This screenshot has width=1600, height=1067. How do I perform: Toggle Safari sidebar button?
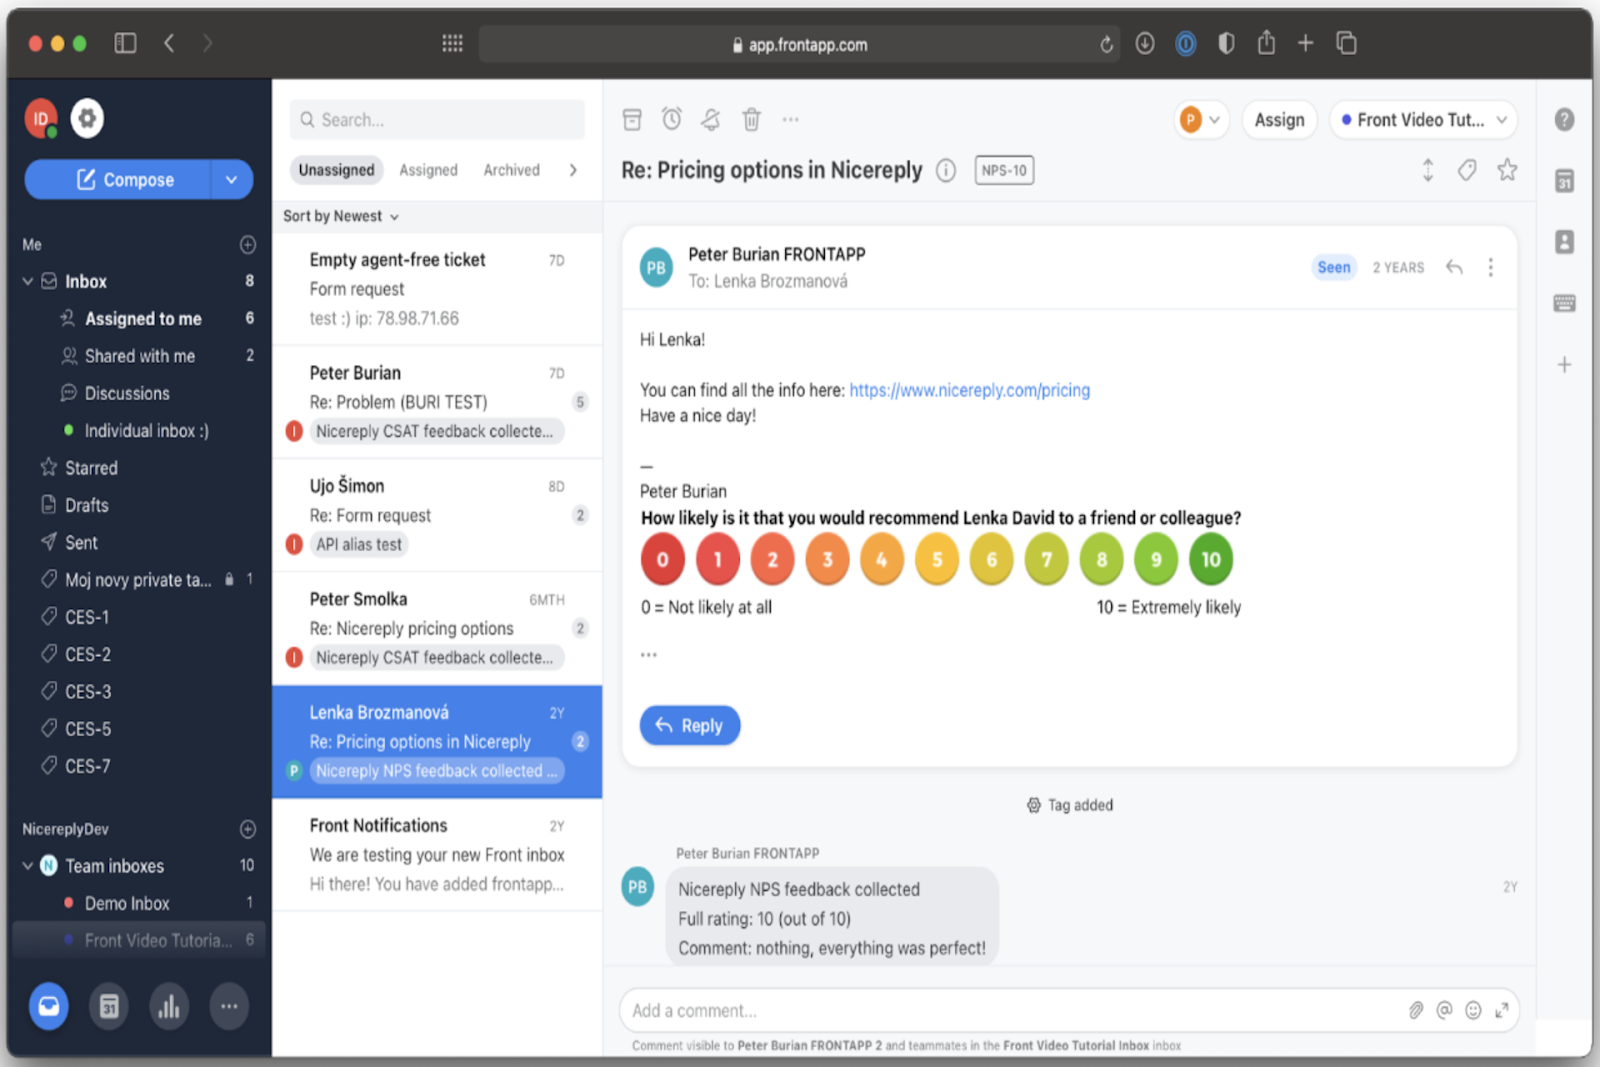125,43
